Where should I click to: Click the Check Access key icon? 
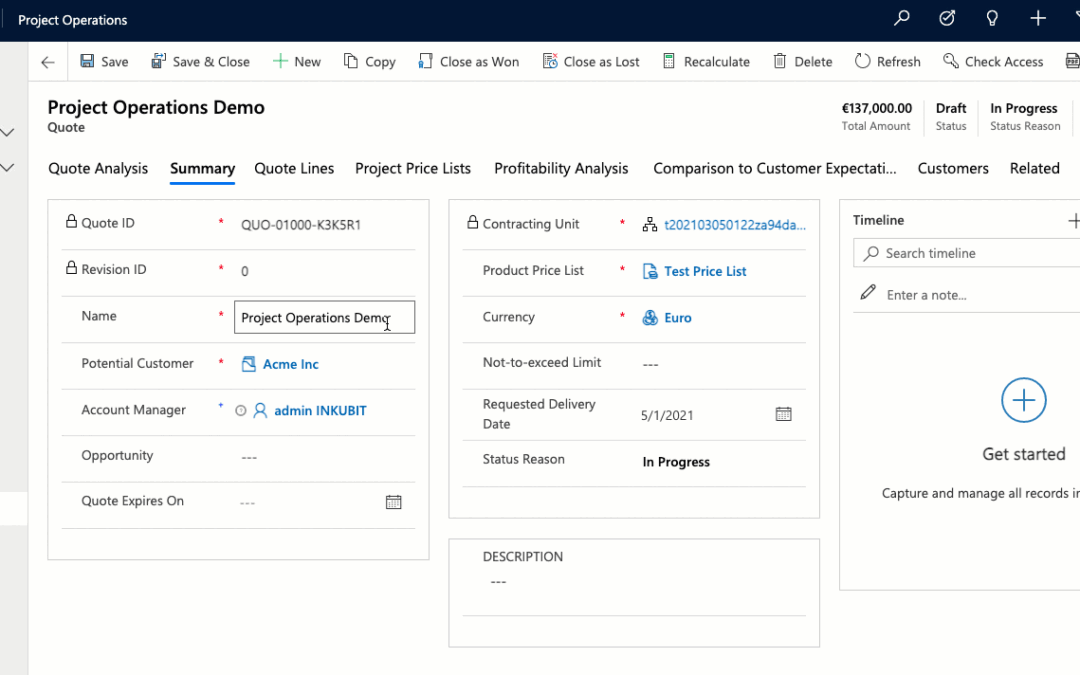[951, 61]
